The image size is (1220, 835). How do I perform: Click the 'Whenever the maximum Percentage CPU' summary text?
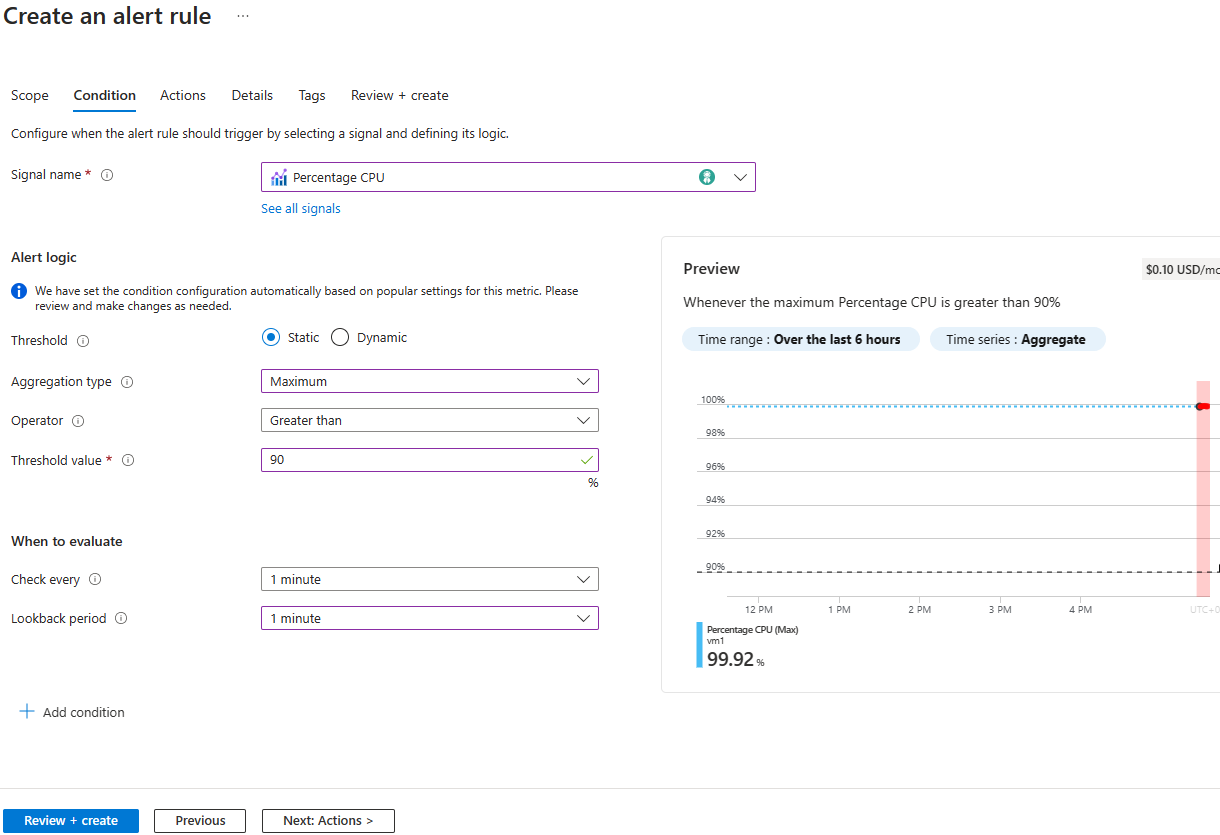pyautogui.click(x=872, y=302)
